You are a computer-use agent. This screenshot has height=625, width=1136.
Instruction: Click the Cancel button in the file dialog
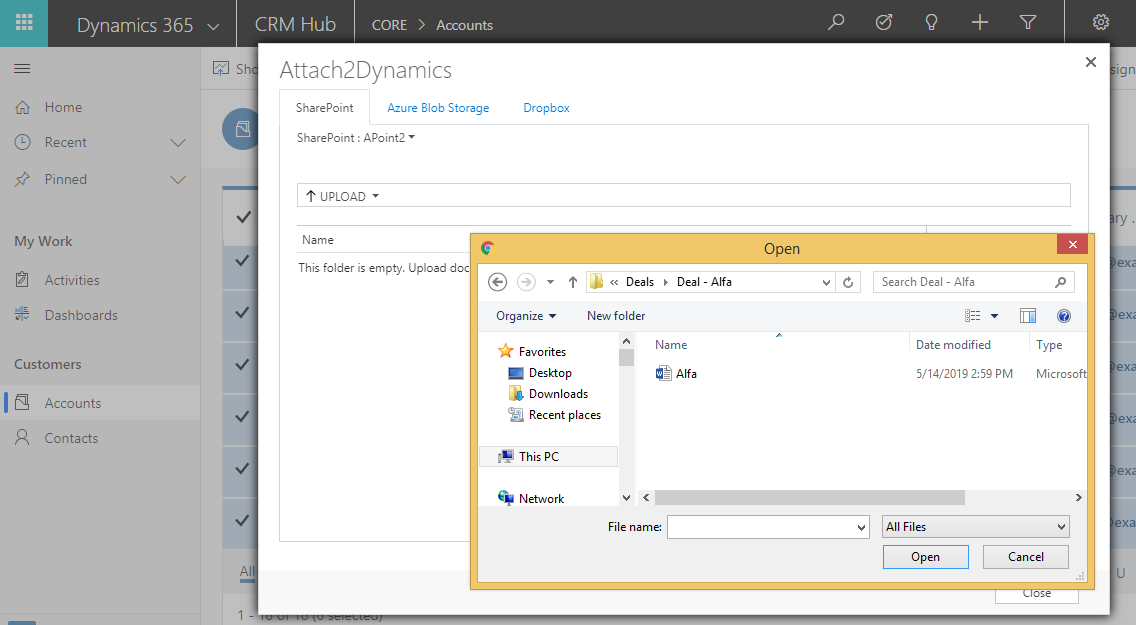pyautogui.click(x=1026, y=556)
